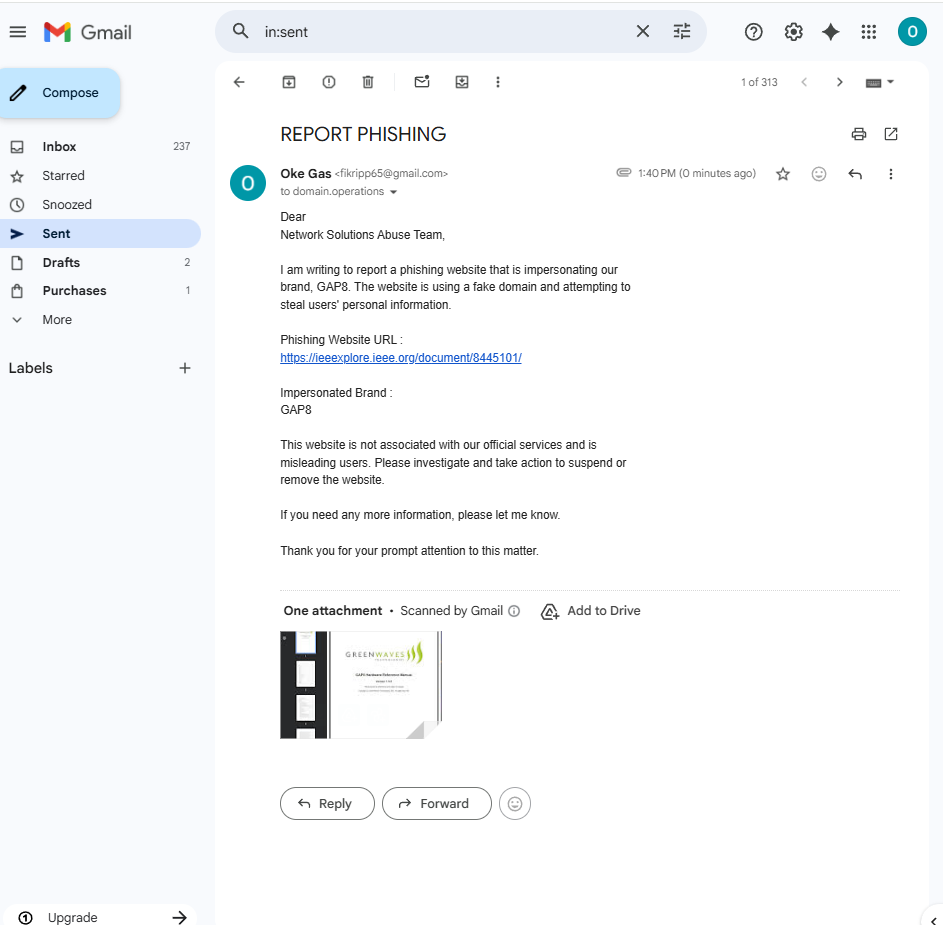Open the input tools keyboard dropdown
Viewport: 943px width, 925px height.
click(x=880, y=82)
